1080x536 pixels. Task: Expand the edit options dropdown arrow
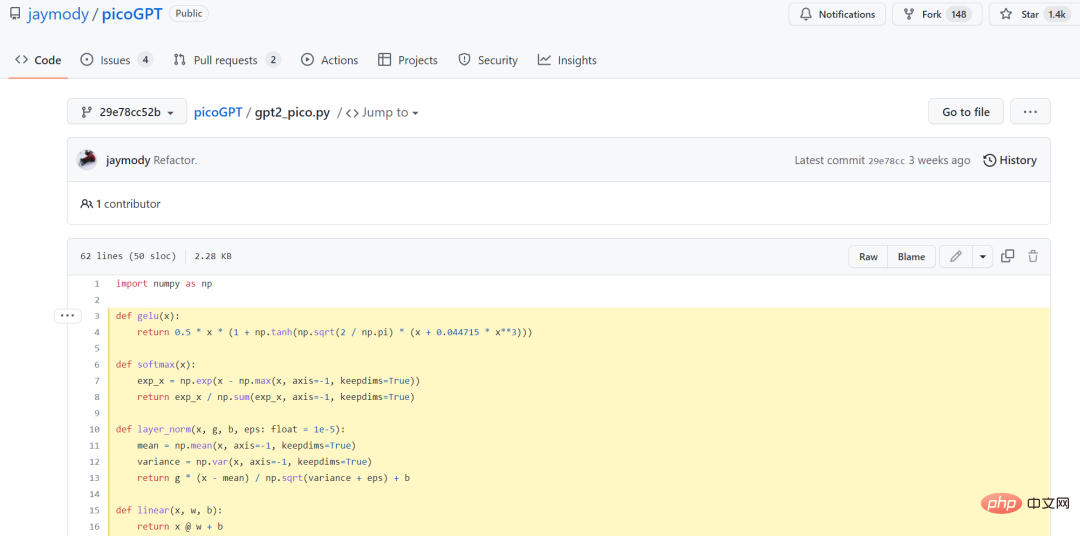[x=982, y=256]
